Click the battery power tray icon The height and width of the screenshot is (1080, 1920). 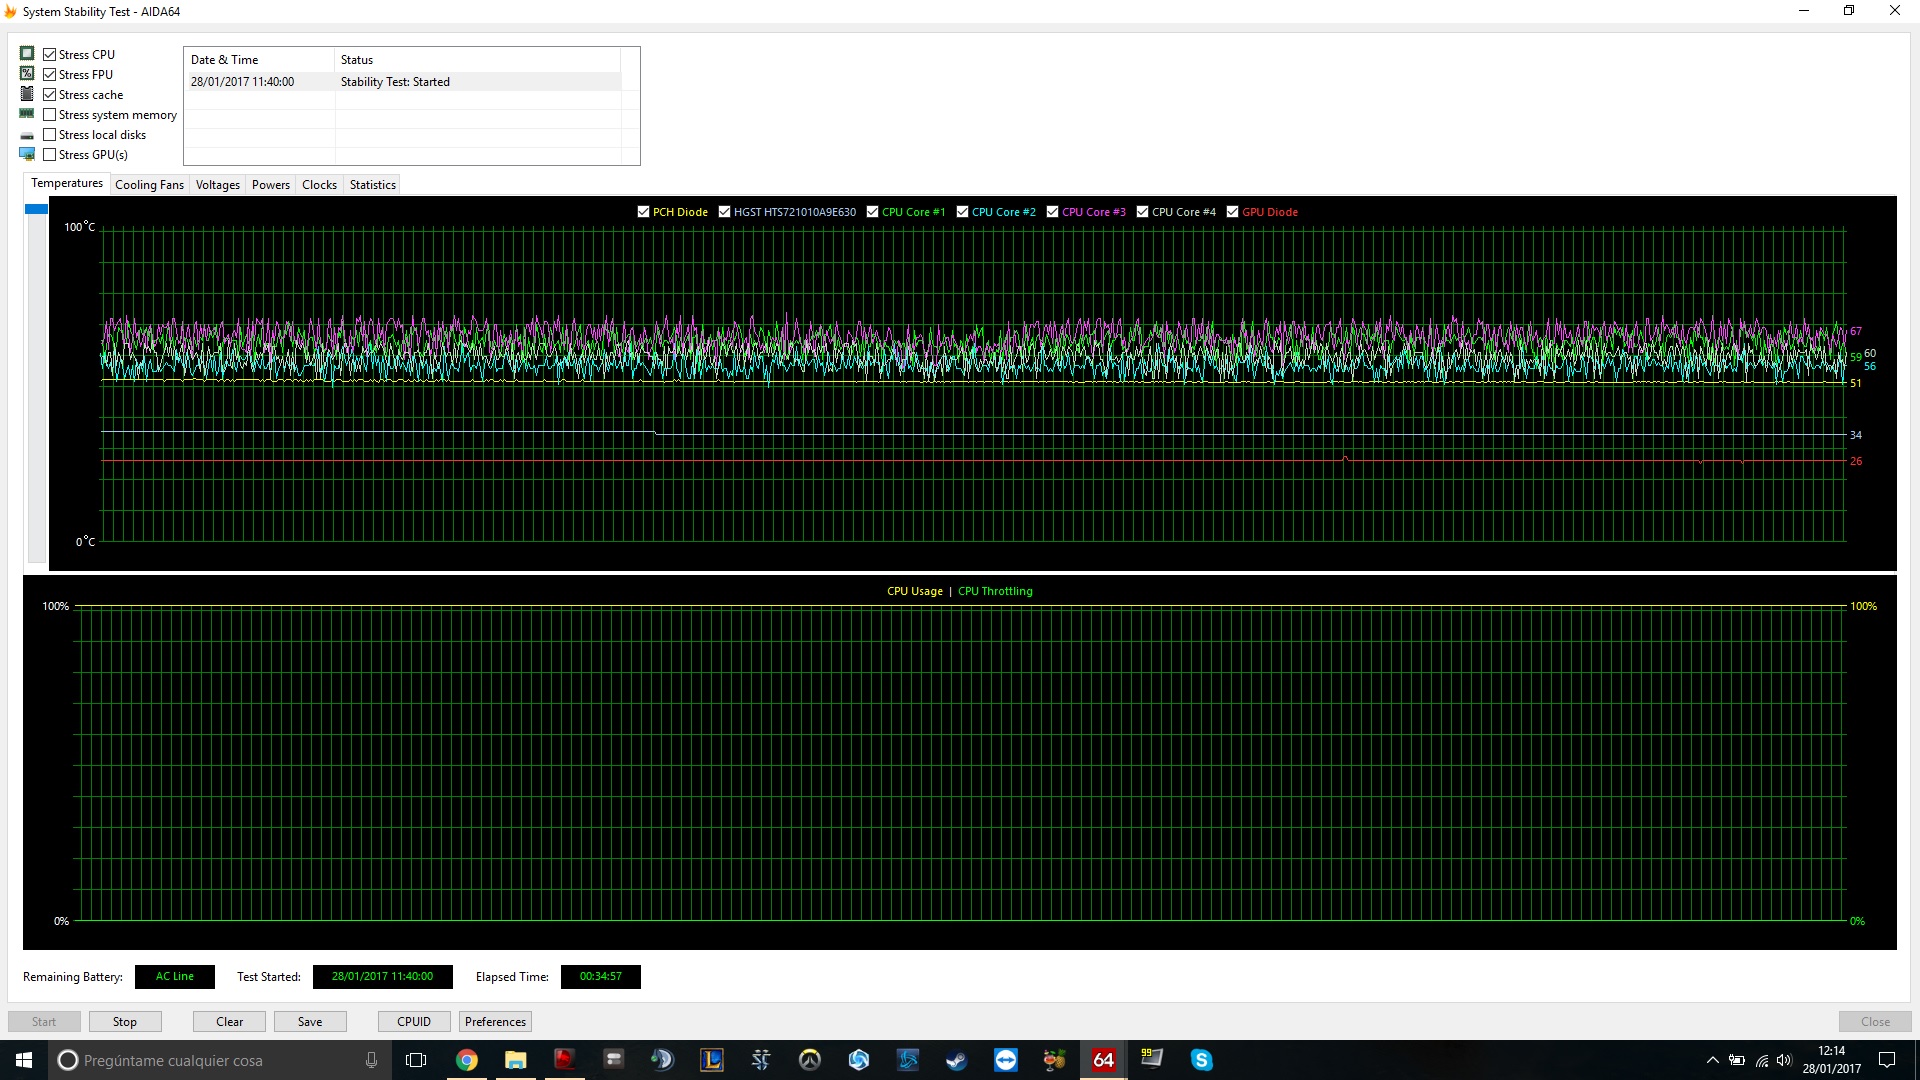pyautogui.click(x=1737, y=1060)
